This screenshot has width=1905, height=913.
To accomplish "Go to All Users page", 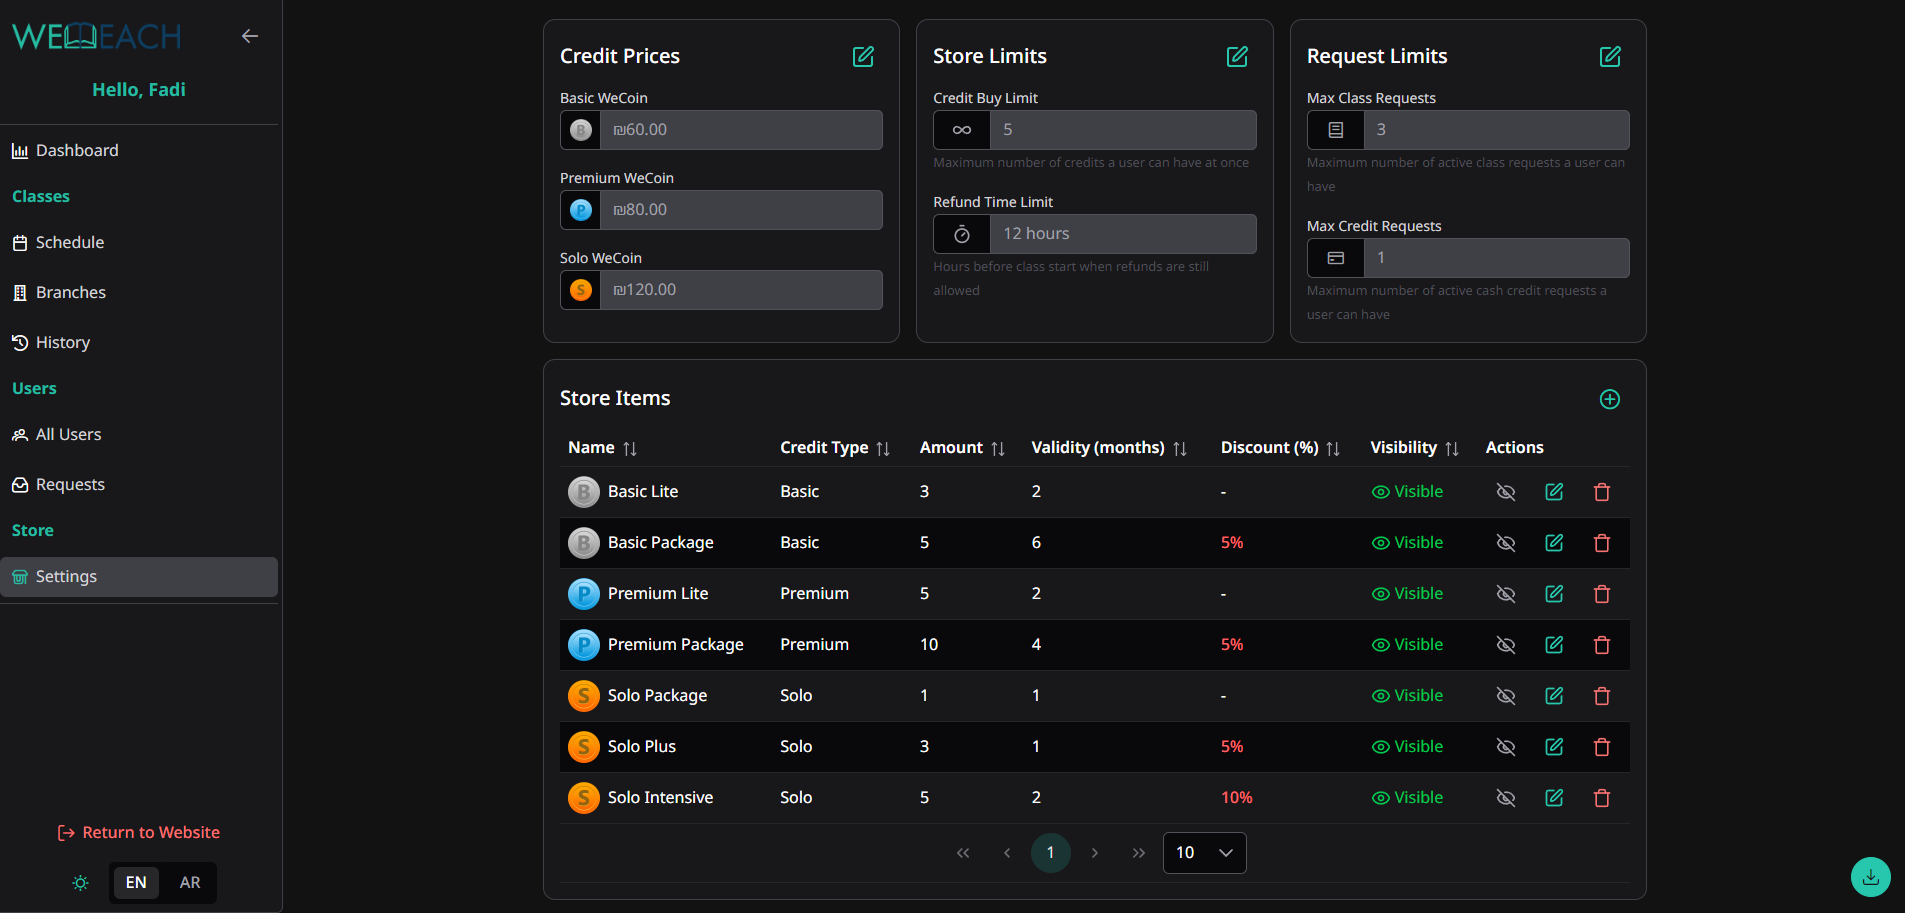I will click(67, 434).
